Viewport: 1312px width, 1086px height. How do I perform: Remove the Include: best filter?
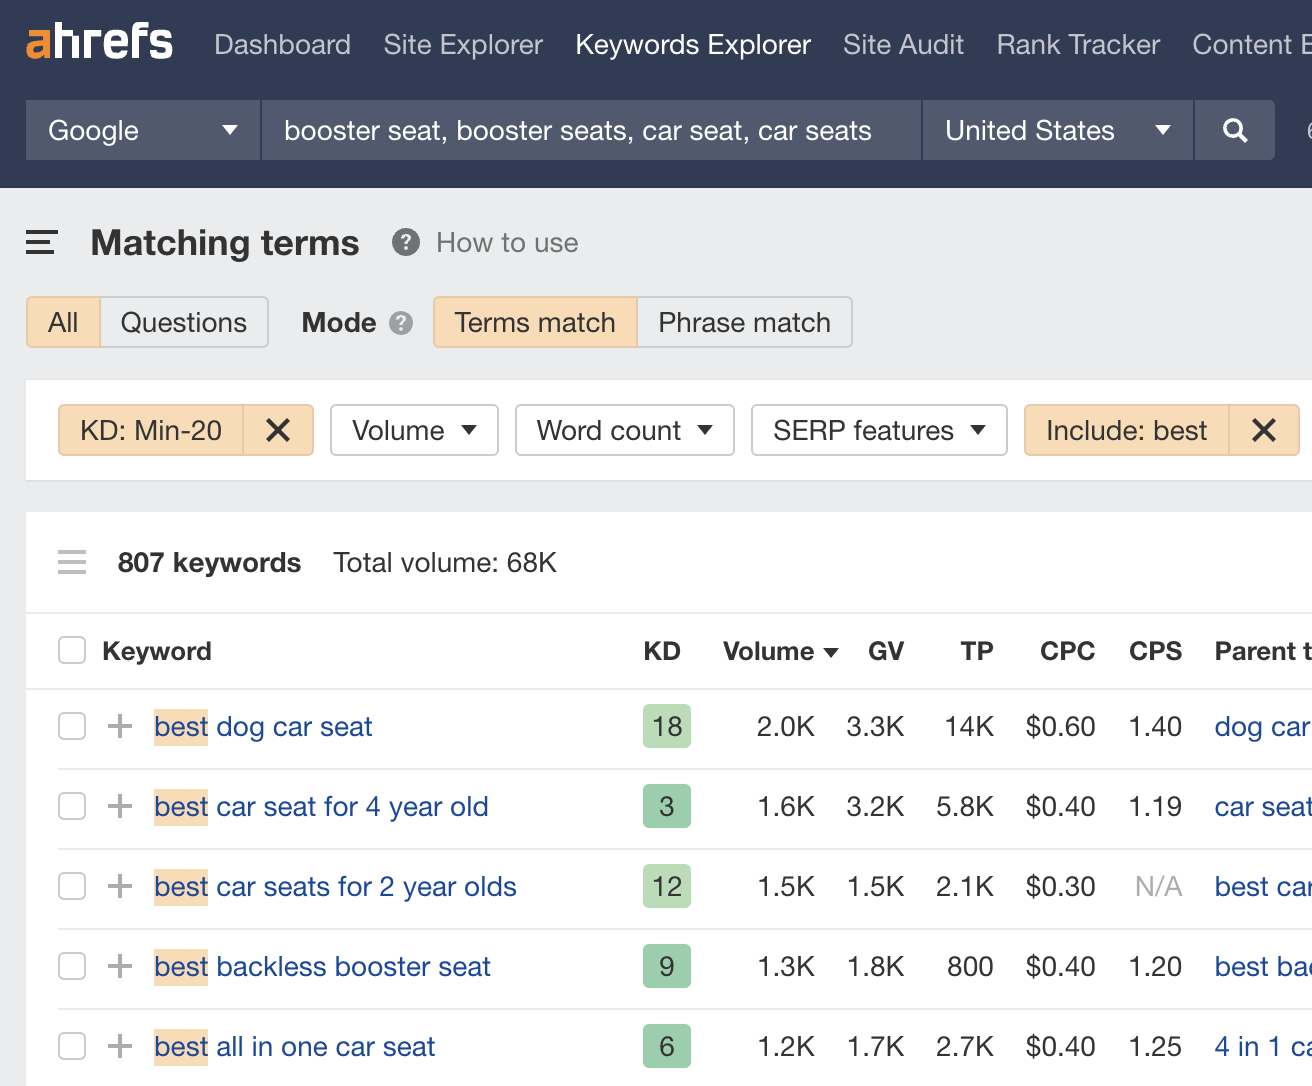1263,430
